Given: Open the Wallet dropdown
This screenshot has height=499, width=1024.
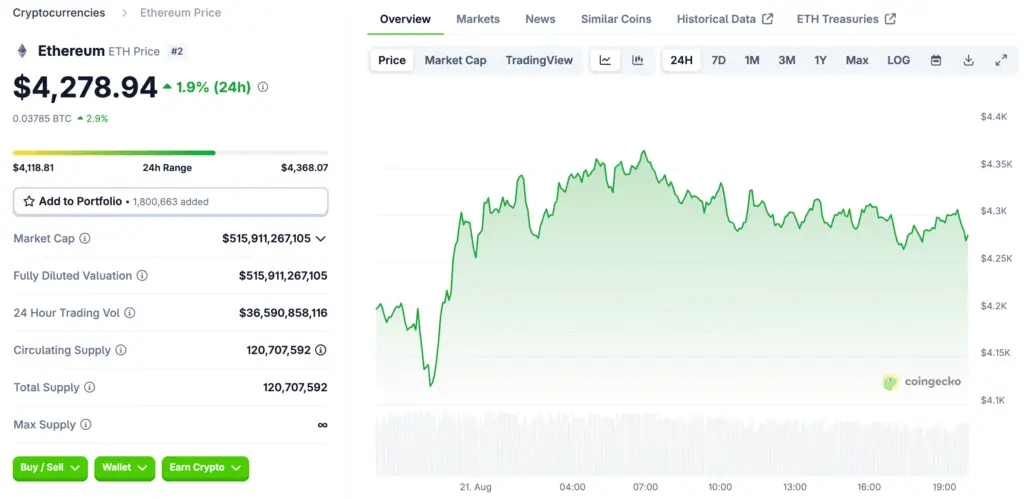Looking at the screenshot, I should click(124, 468).
